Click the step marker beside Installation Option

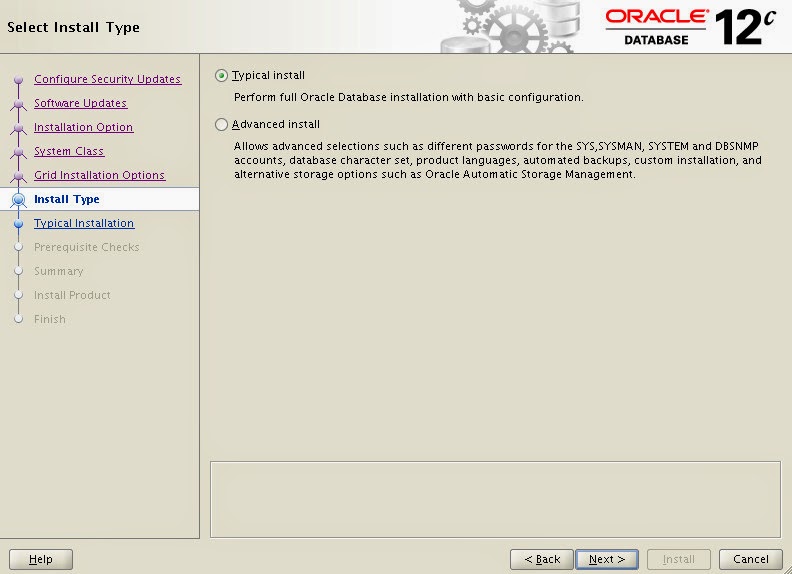(19, 128)
